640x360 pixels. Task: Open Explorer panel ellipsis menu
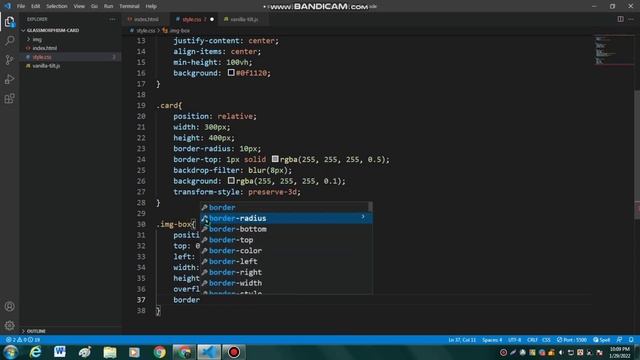click(x=112, y=19)
